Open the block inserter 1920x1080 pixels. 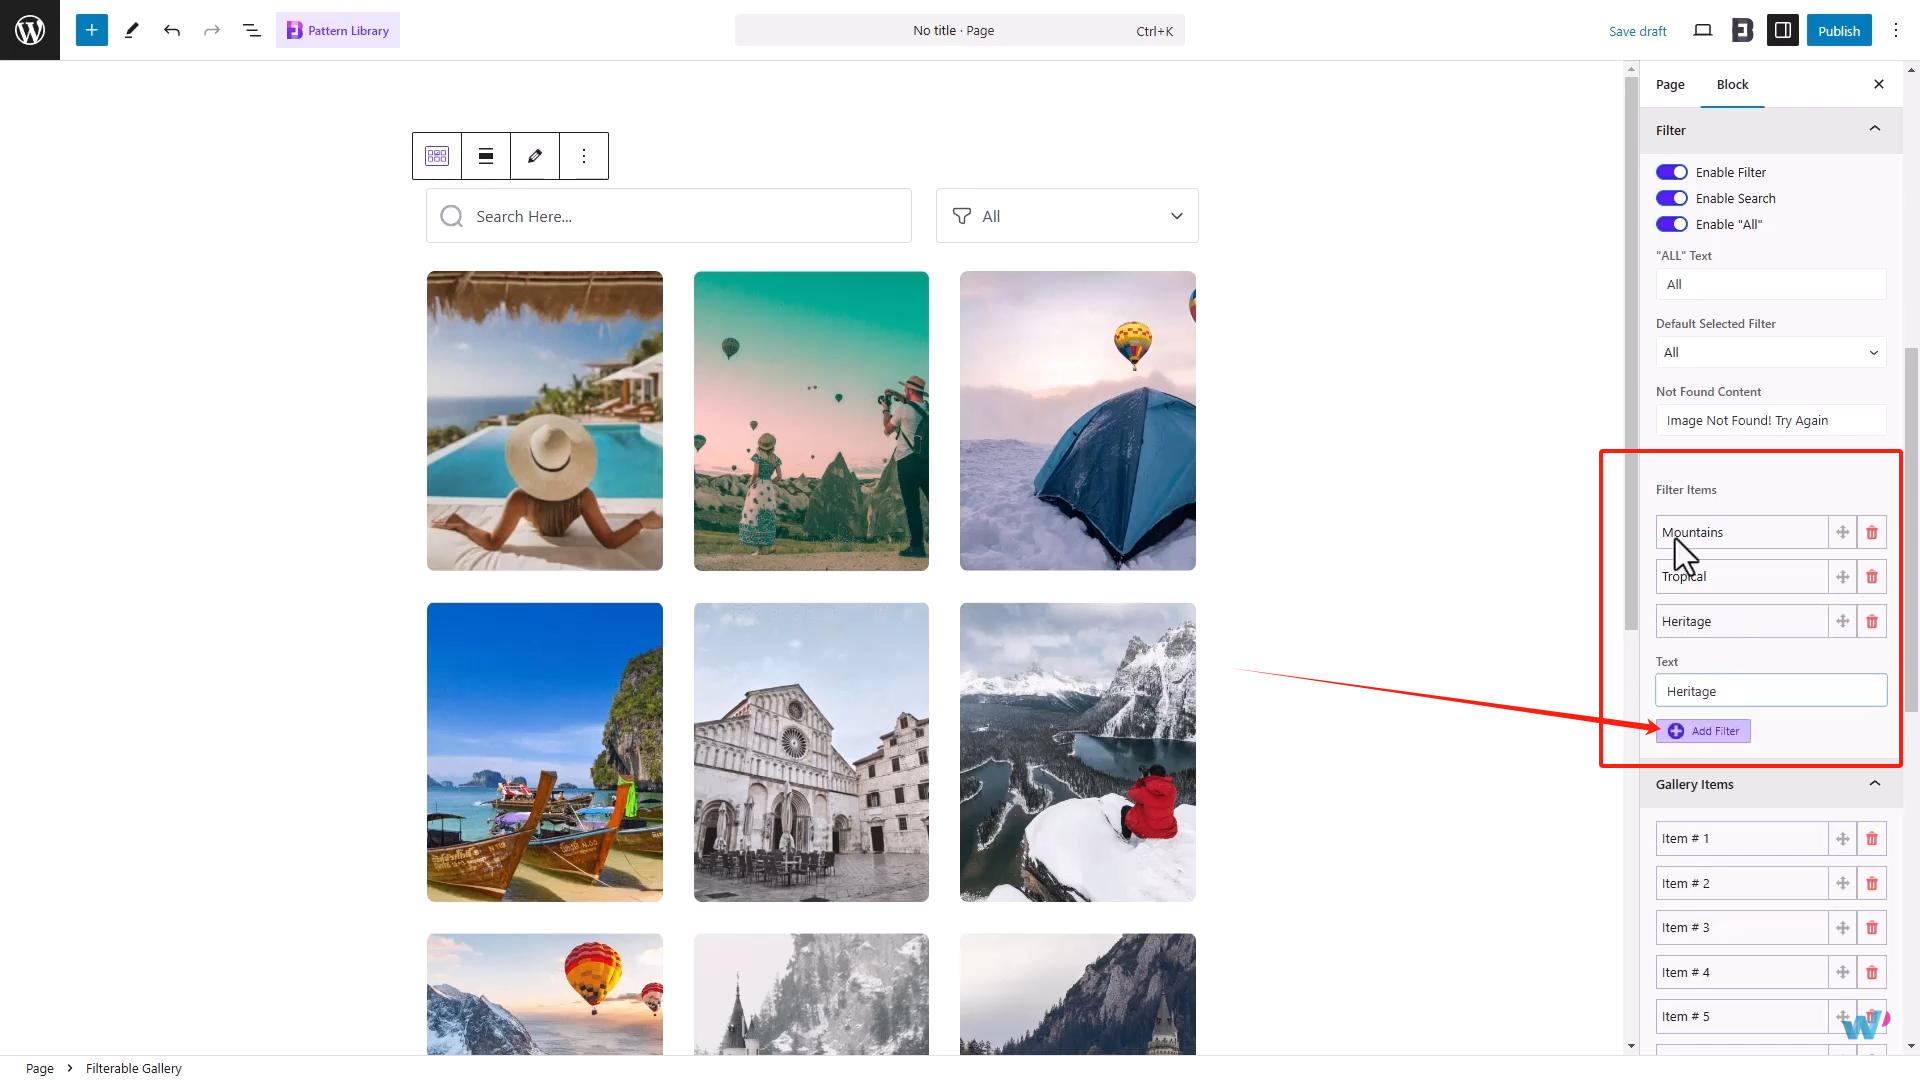pos(91,30)
